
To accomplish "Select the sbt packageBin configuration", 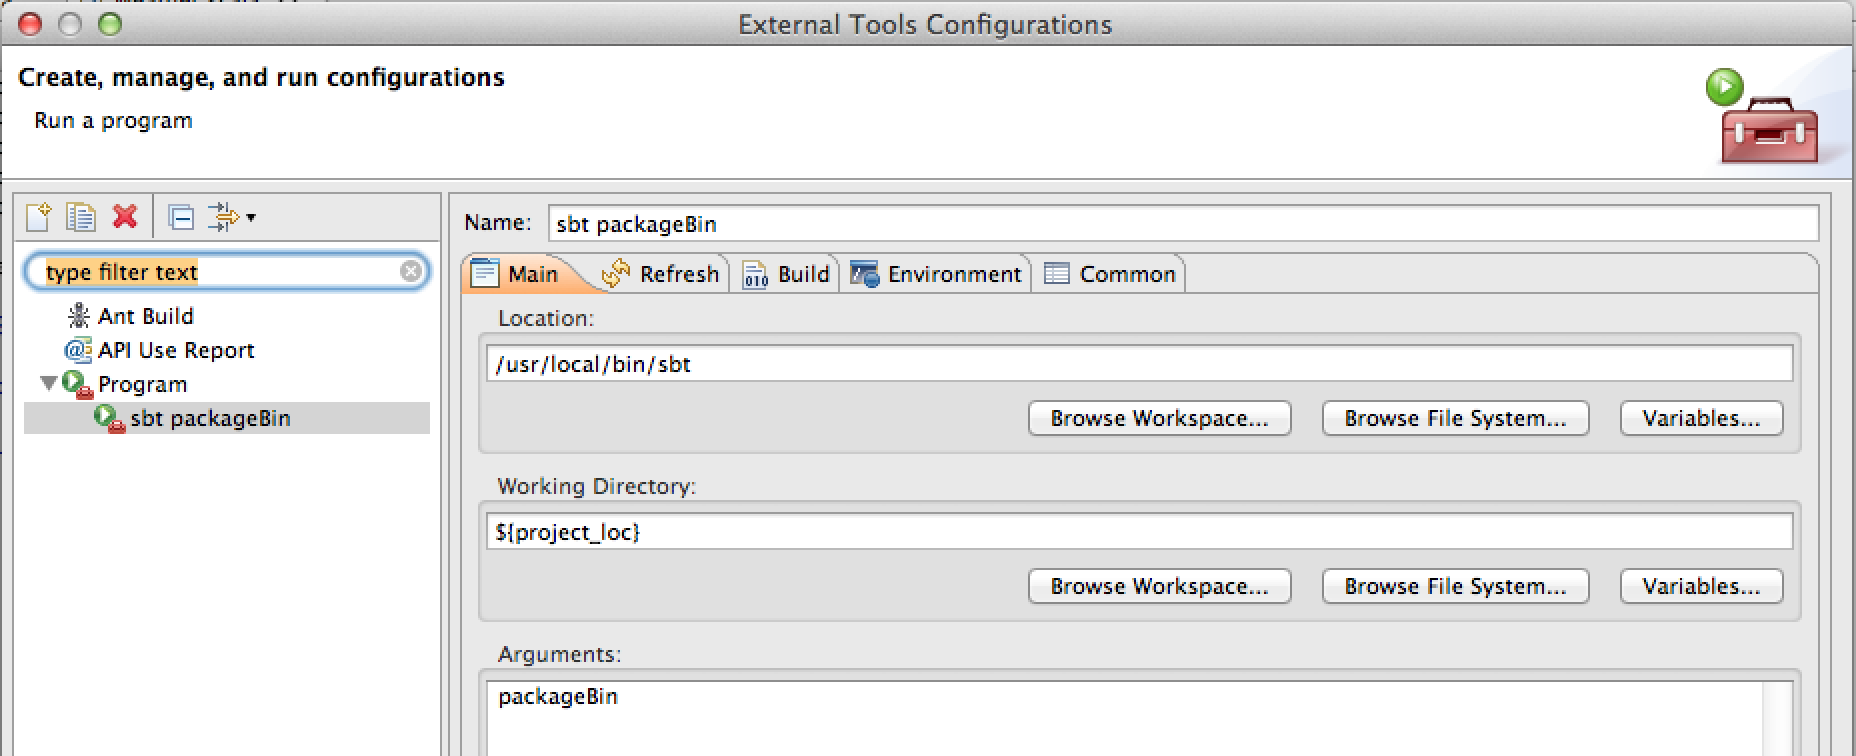I will [210, 418].
